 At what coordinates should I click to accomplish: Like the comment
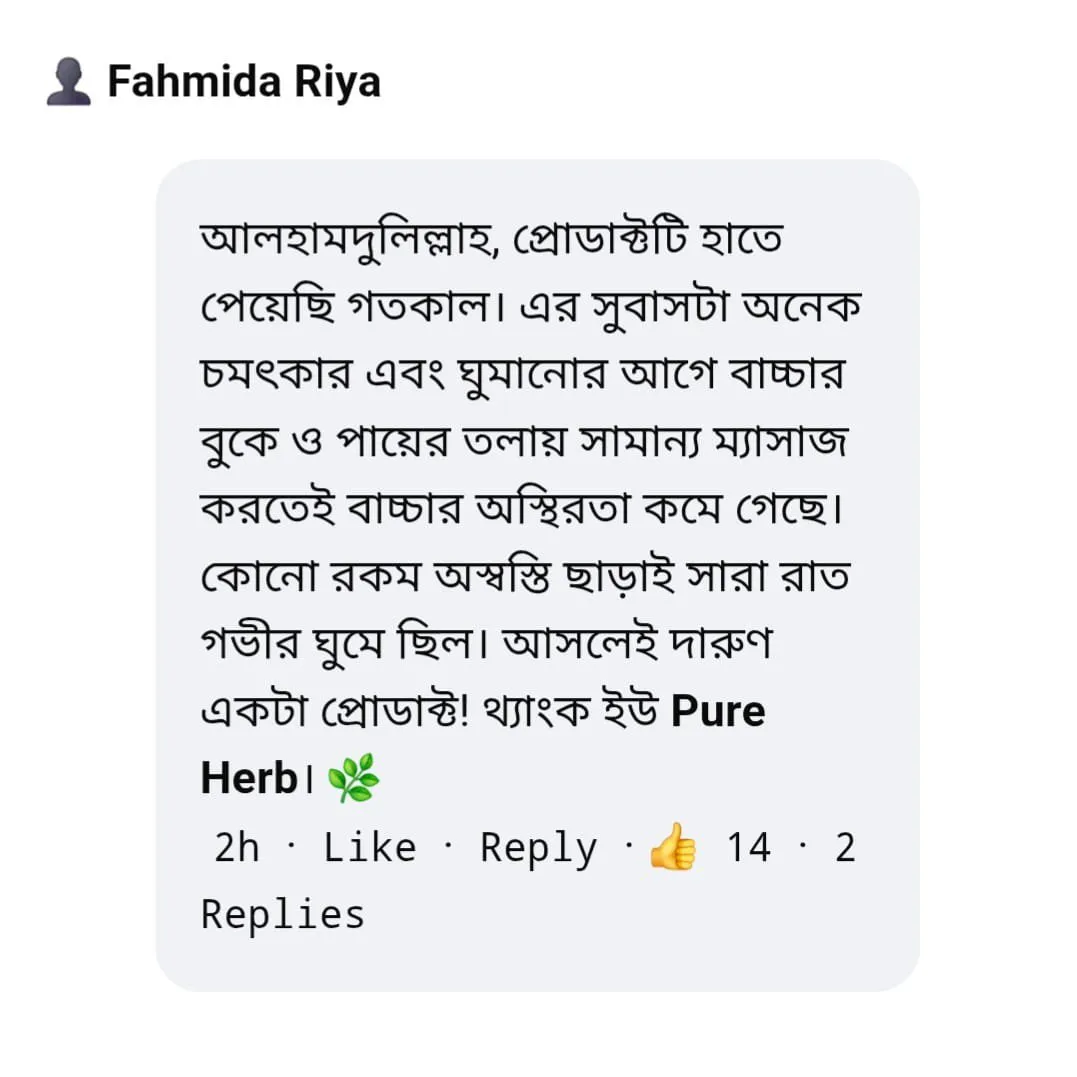click(370, 847)
